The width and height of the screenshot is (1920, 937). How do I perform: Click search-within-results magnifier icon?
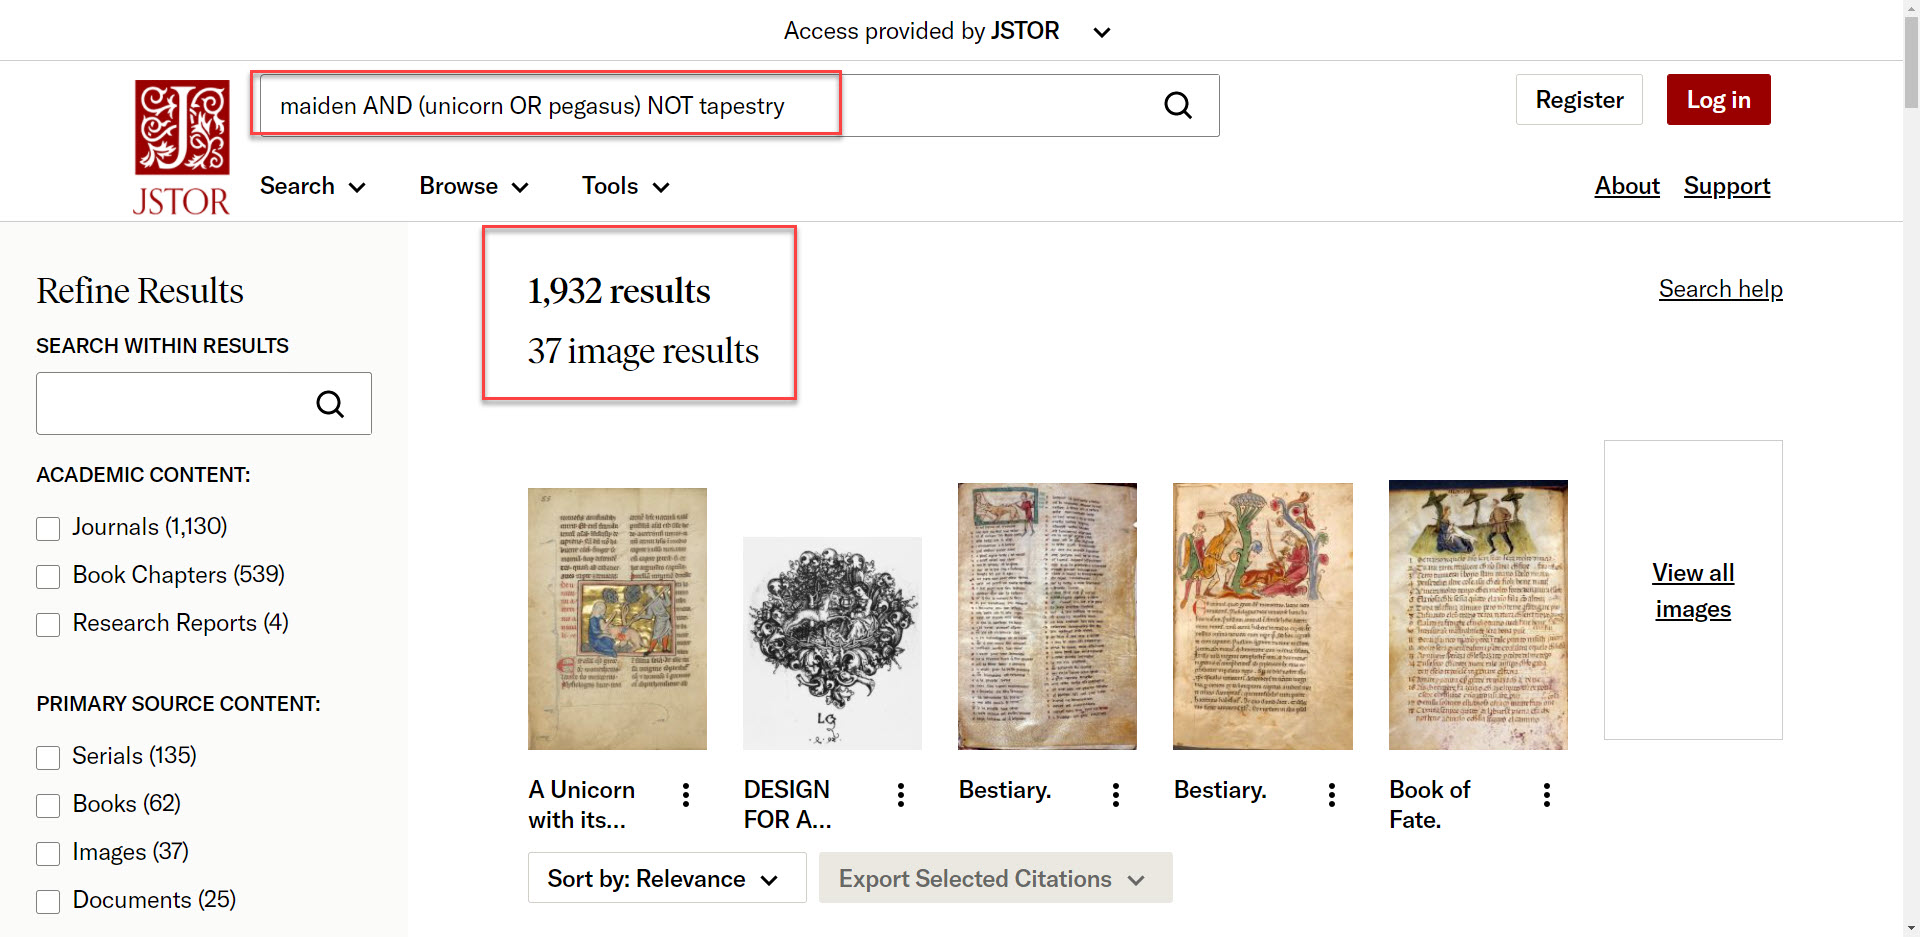[x=330, y=404]
